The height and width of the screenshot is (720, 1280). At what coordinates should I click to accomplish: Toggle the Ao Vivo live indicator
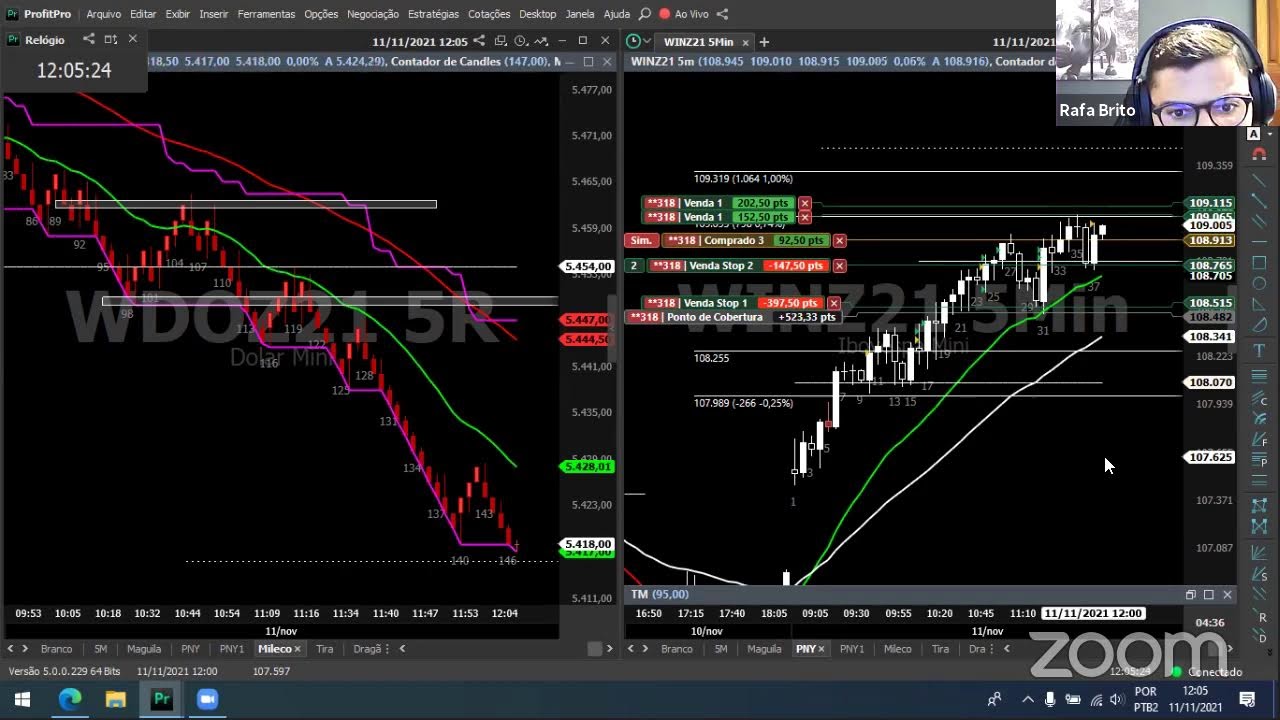point(684,14)
